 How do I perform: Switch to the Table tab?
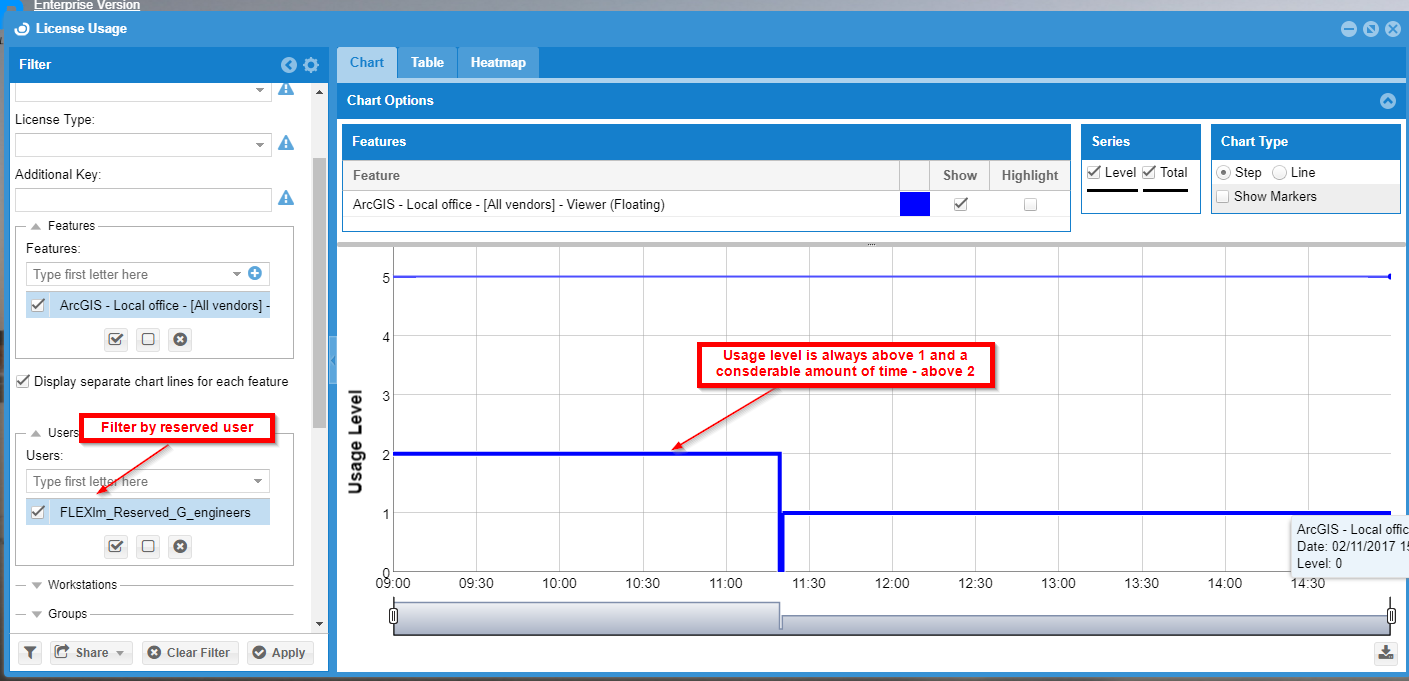pyautogui.click(x=427, y=63)
